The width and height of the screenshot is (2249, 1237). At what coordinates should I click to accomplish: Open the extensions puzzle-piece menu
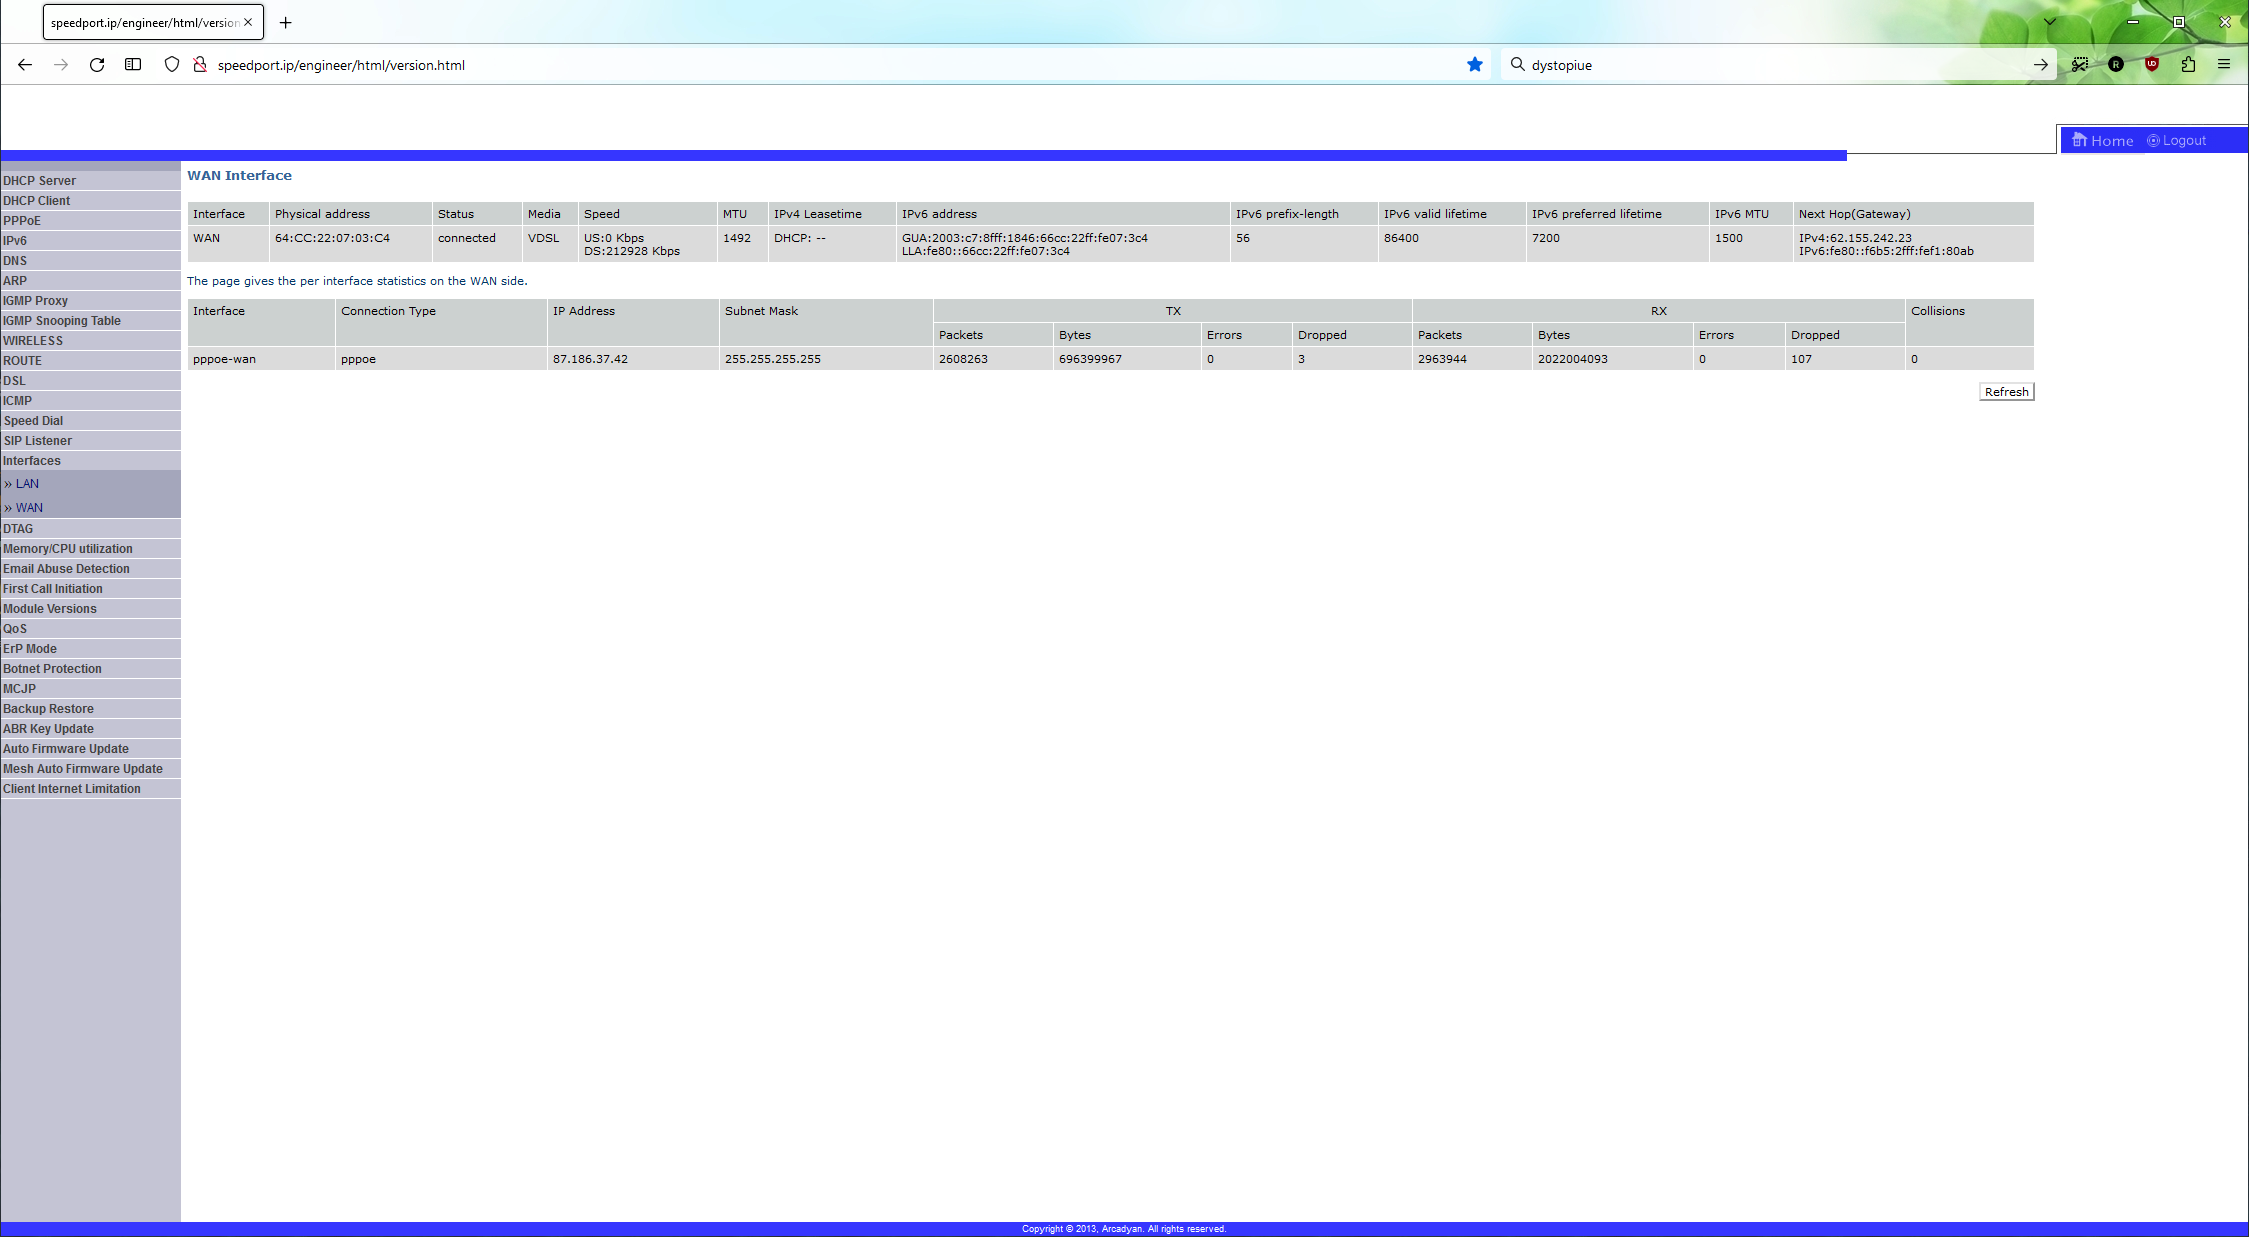click(2188, 65)
